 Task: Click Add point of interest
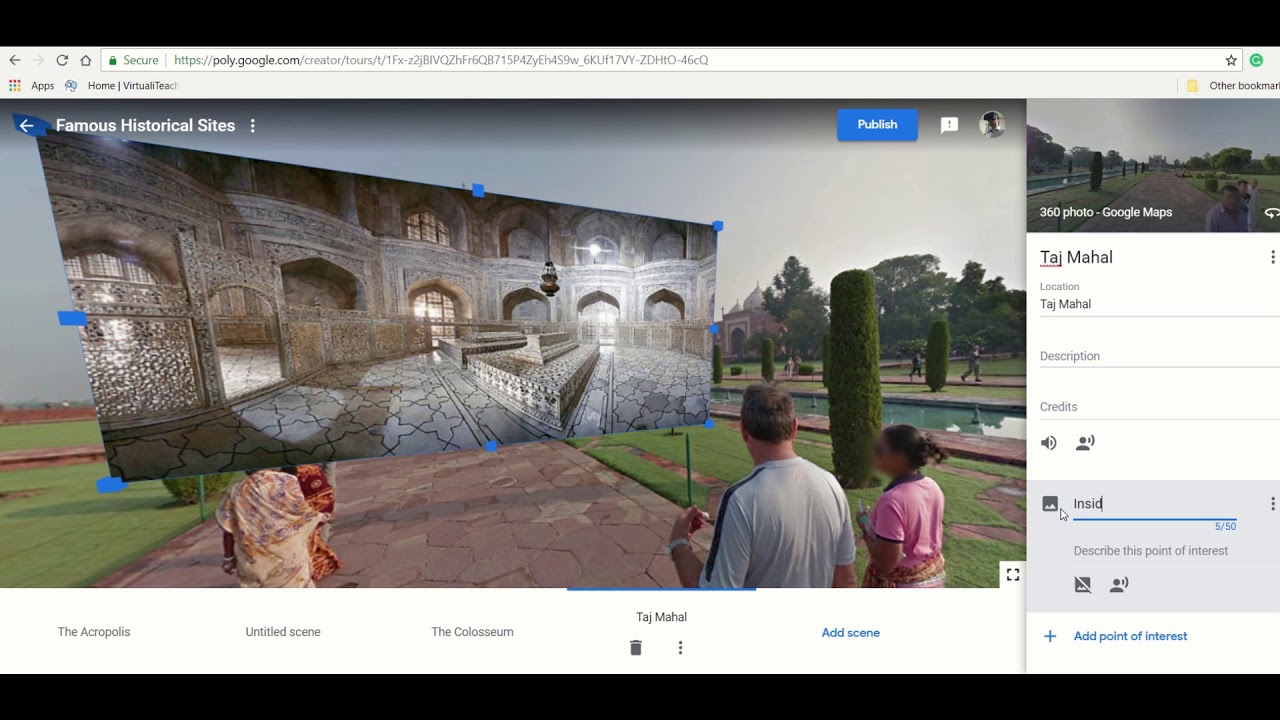coord(1130,636)
